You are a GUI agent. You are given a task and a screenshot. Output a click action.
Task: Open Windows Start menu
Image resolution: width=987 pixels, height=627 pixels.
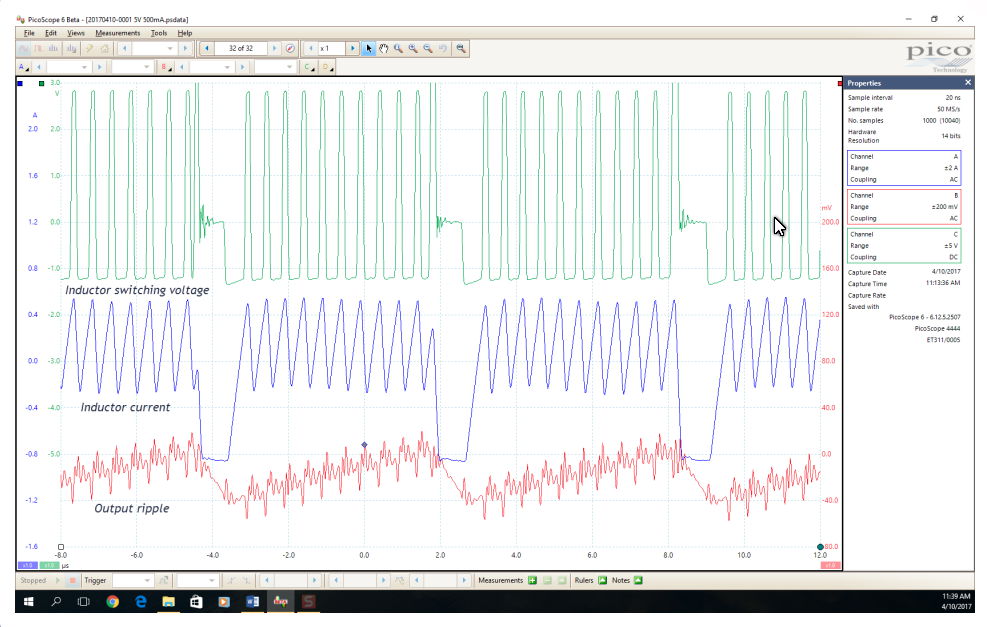pos(28,602)
